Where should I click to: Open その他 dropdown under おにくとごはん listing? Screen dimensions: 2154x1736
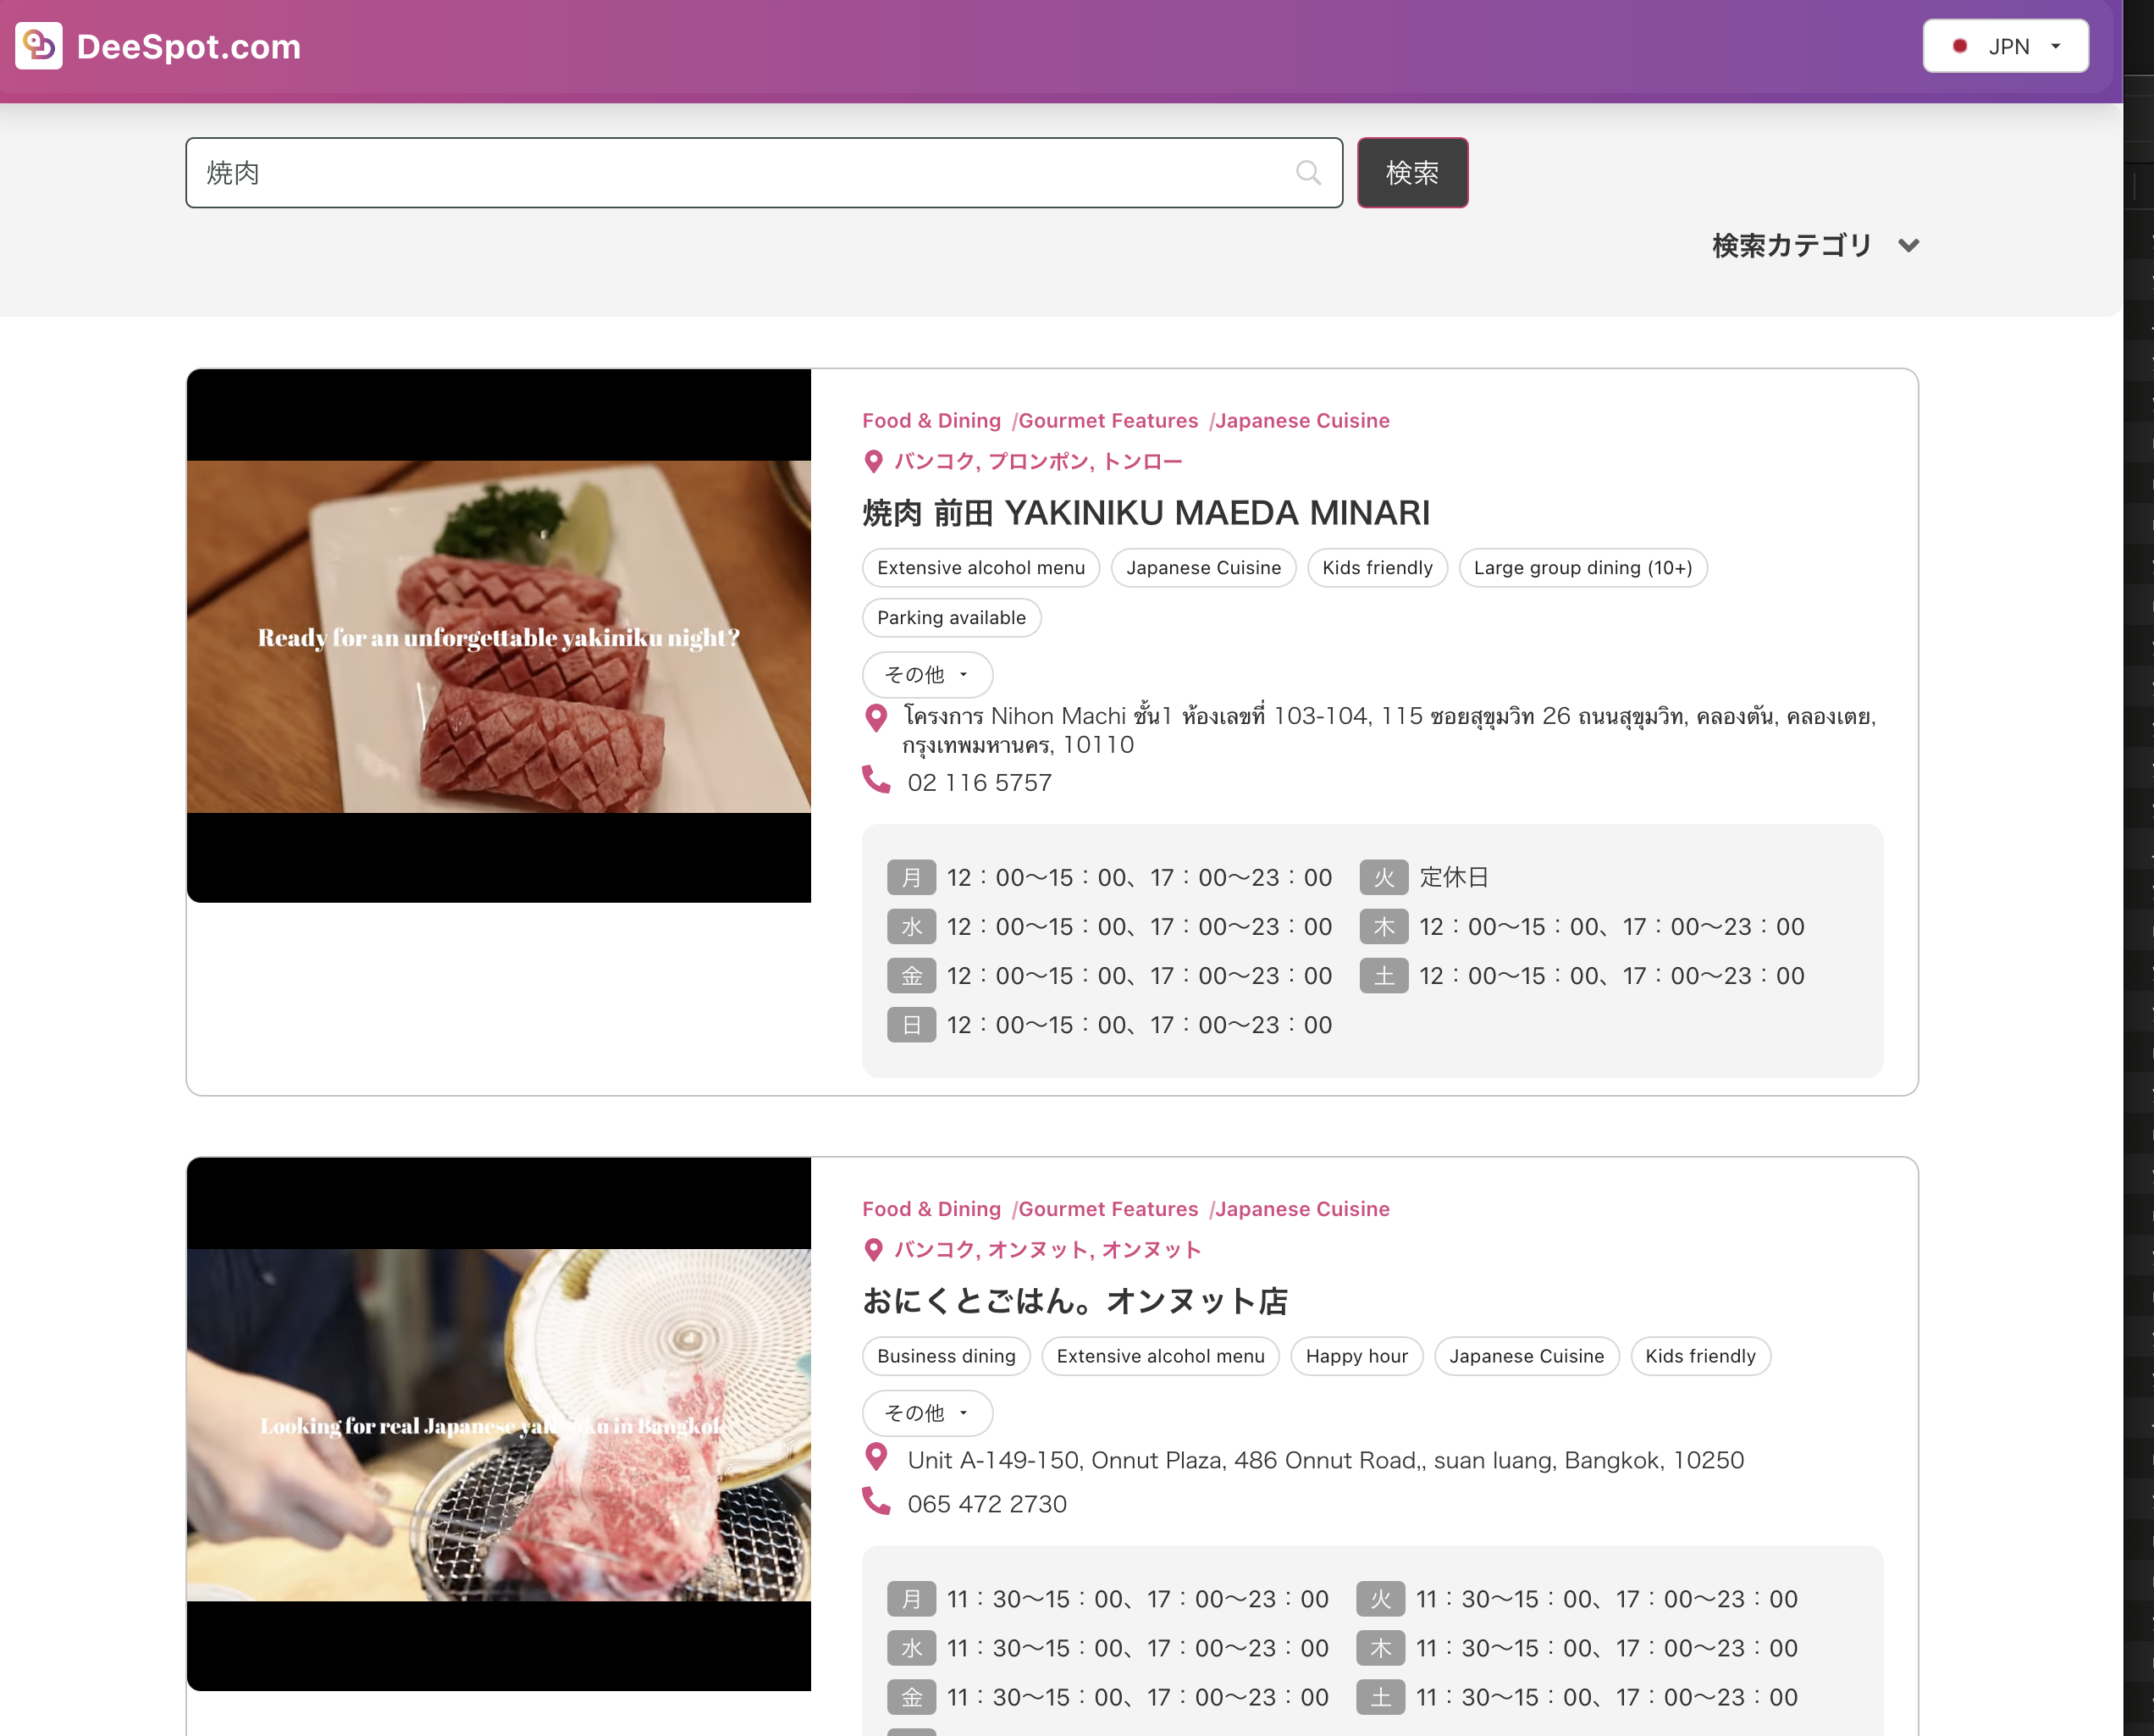tap(926, 1413)
